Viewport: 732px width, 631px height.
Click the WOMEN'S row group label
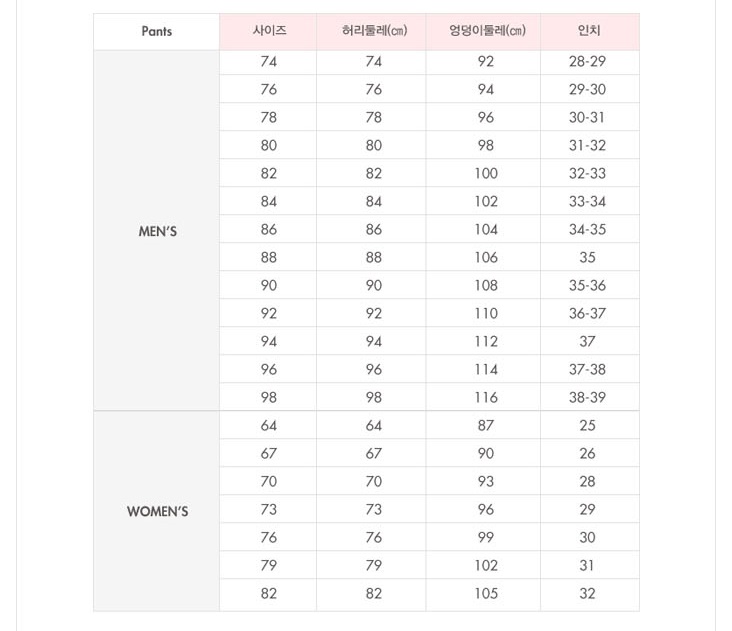point(157,511)
